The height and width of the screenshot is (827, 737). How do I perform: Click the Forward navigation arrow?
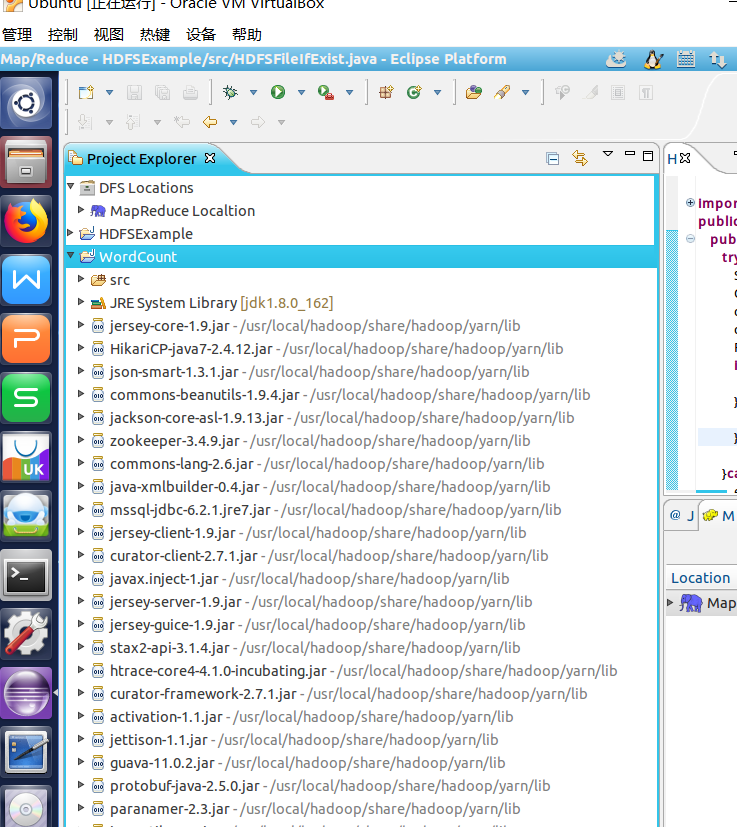pyautogui.click(x=258, y=122)
